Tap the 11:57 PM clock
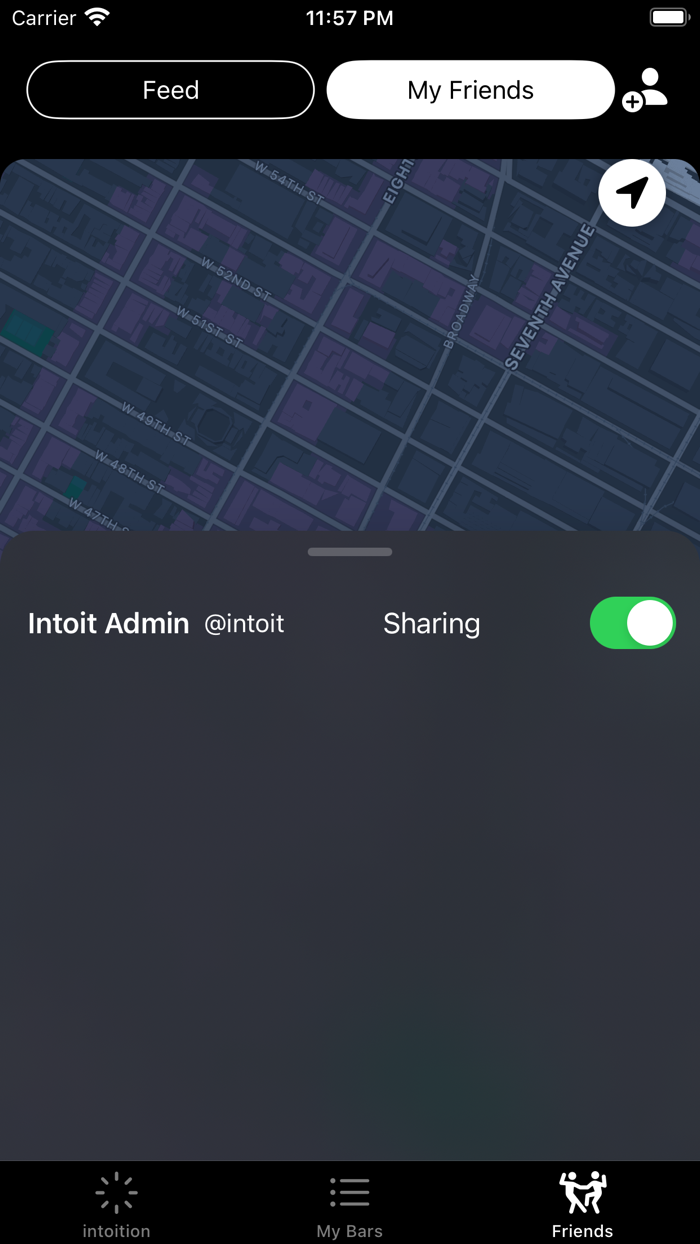The width and height of the screenshot is (700, 1244). coord(349,18)
